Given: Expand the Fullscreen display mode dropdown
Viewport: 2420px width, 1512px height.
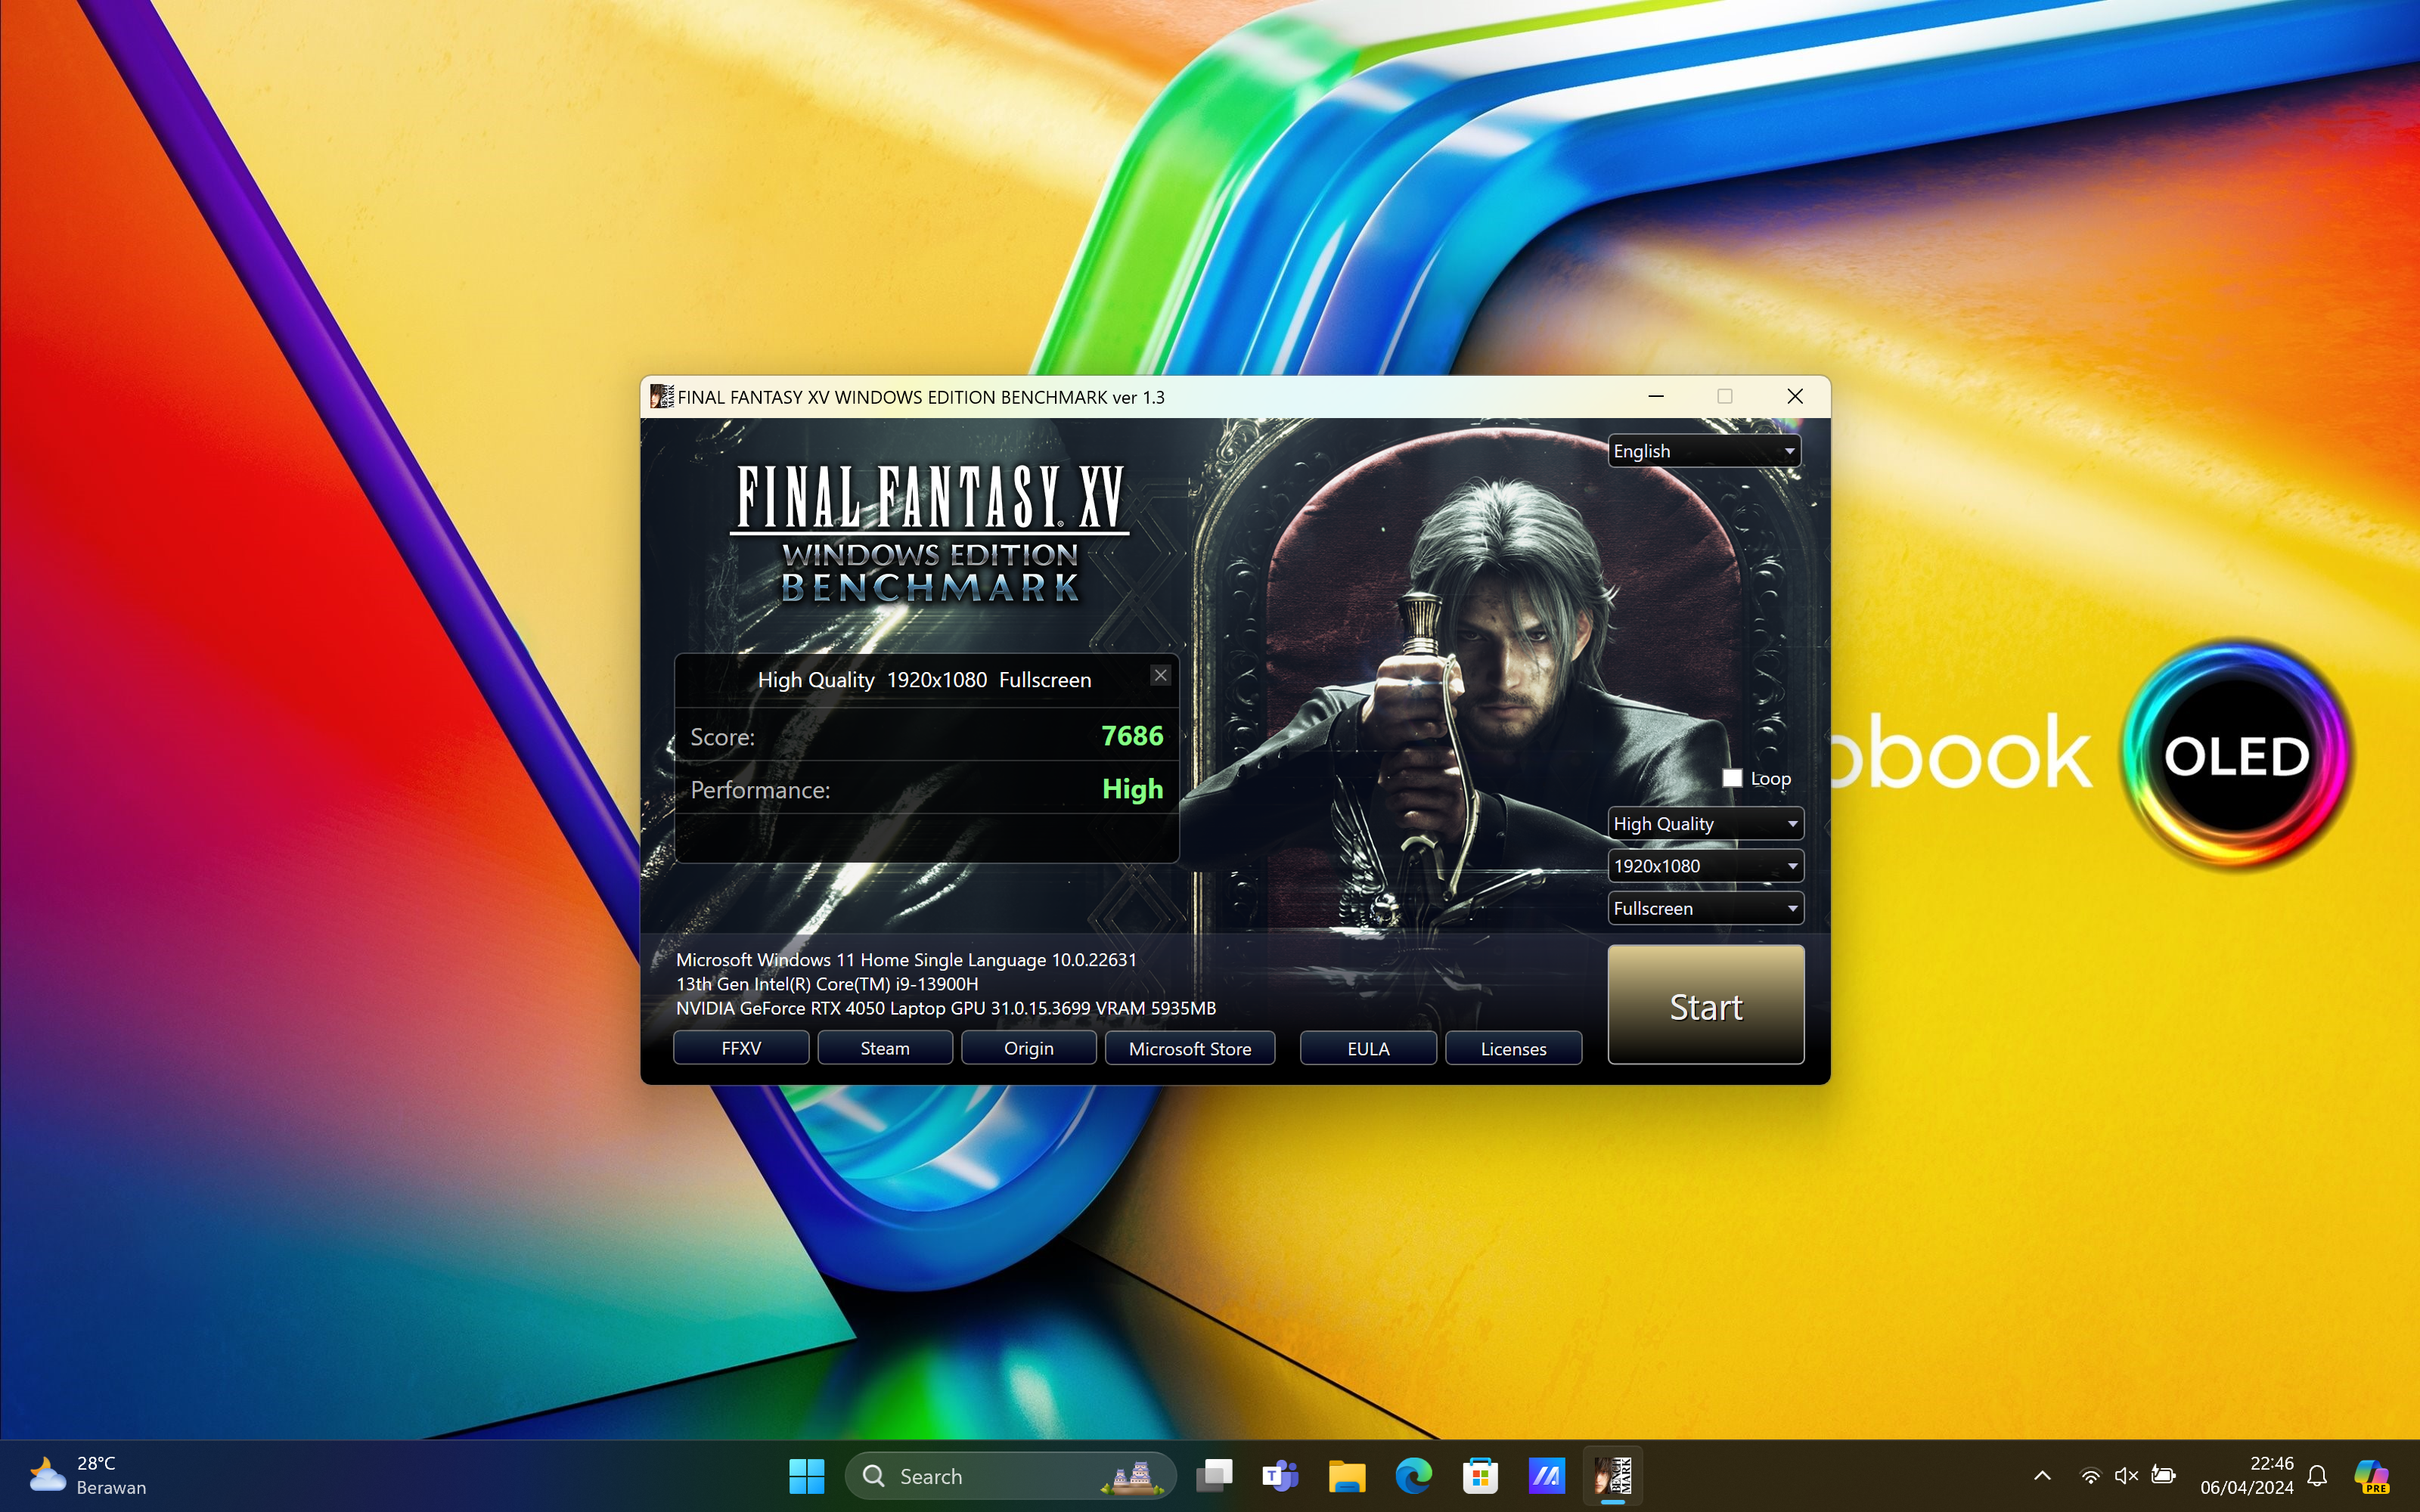Looking at the screenshot, I should coord(1704,909).
